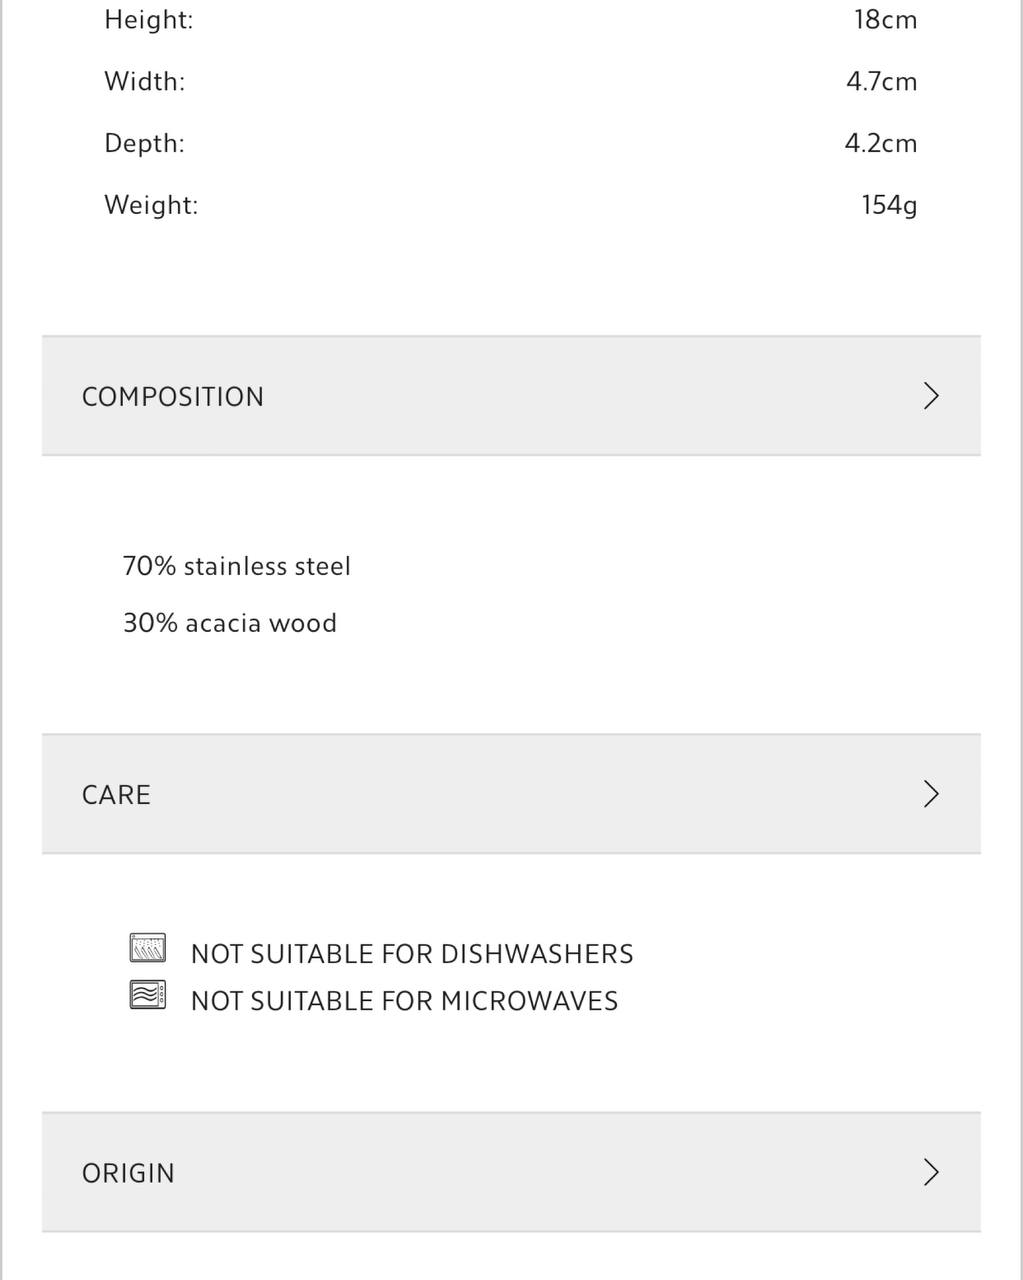
Task: Click the Depth label
Action: (x=144, y=143)
